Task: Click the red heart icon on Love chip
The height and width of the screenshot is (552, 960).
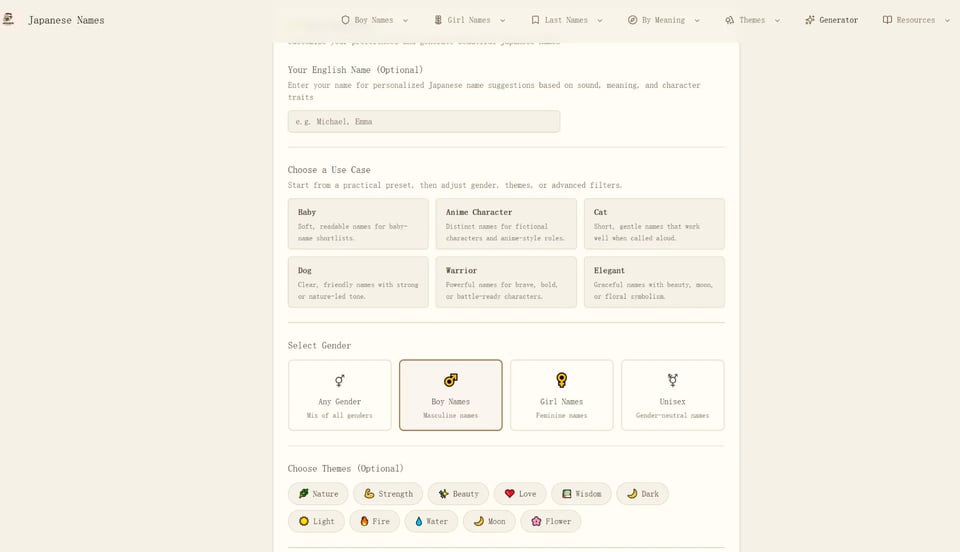Action: click(x=509, y=493)
